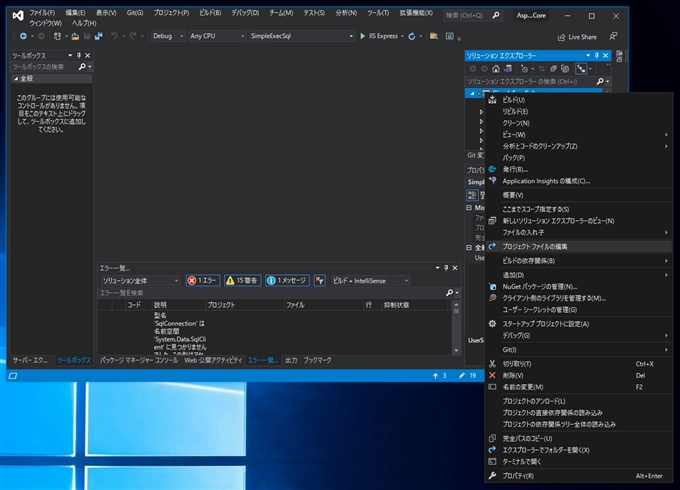680x490 pixels.
Task: Click the error list vertical scrollbar
Action: [x=456, y=329]
